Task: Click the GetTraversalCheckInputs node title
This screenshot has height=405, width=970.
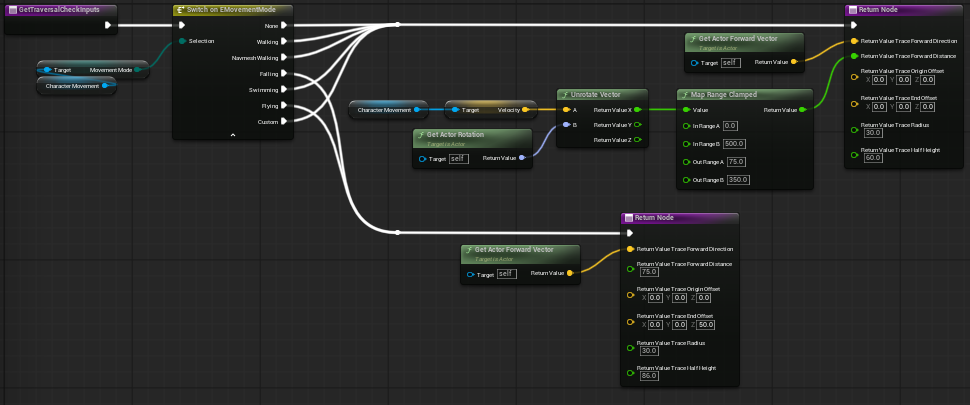Action: point(59,9)
